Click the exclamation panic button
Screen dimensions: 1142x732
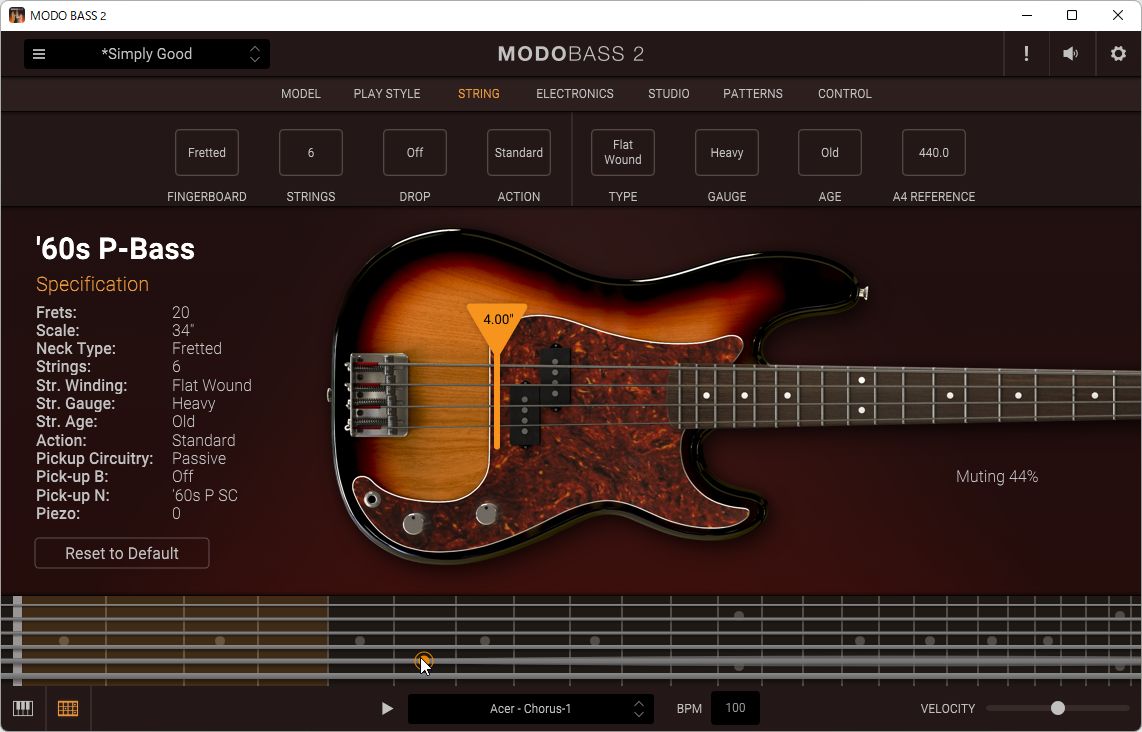1026,54
